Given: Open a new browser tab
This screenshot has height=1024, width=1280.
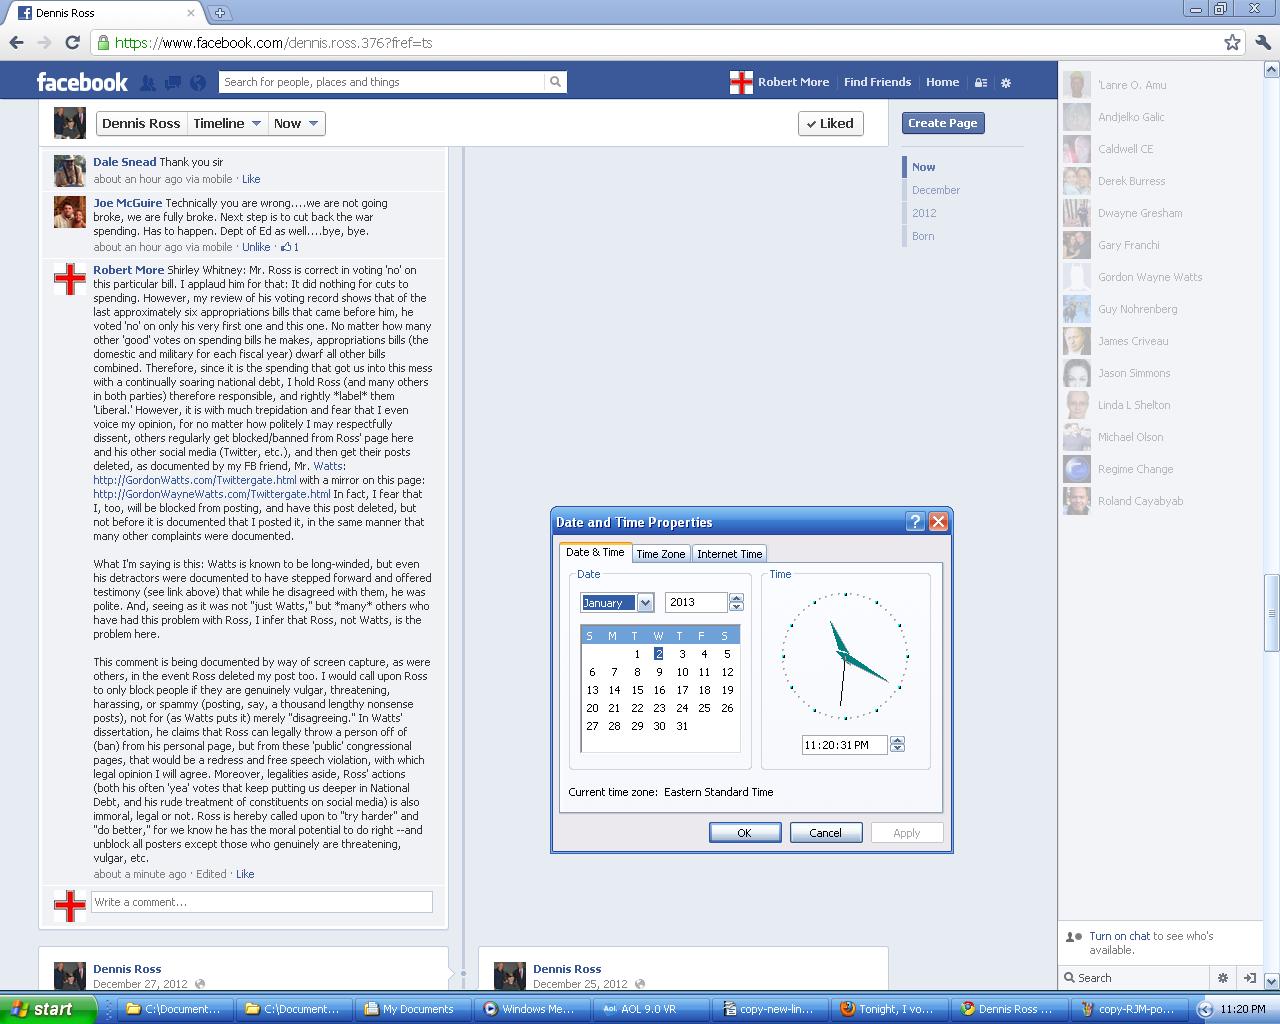Looking at the screenshot, I should coord(220,12).
